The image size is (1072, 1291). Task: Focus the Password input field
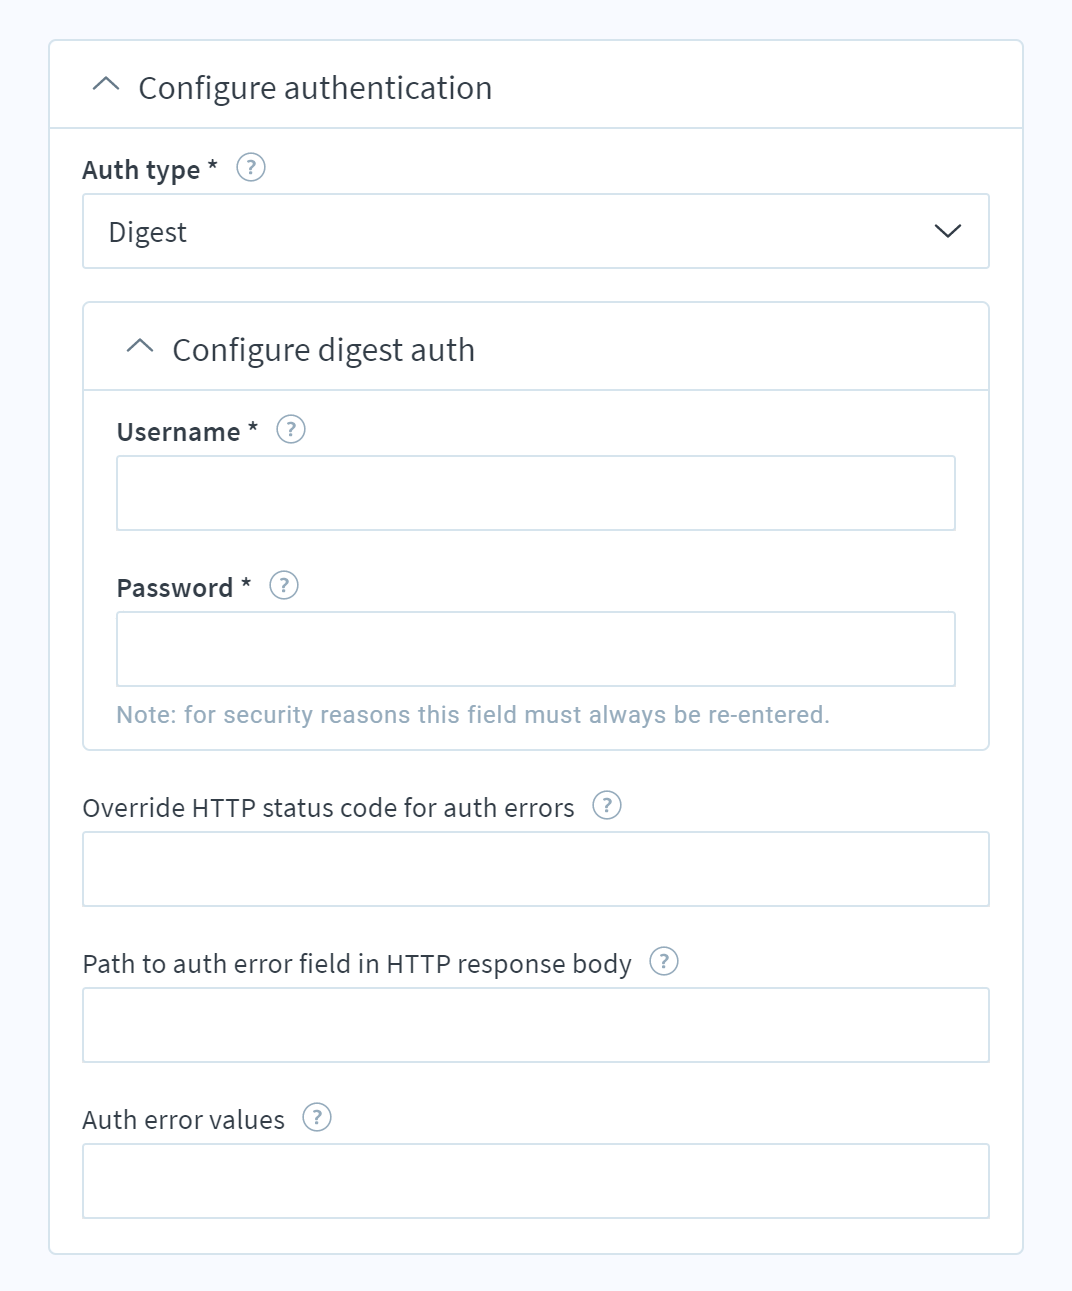[x=536, y=648]
